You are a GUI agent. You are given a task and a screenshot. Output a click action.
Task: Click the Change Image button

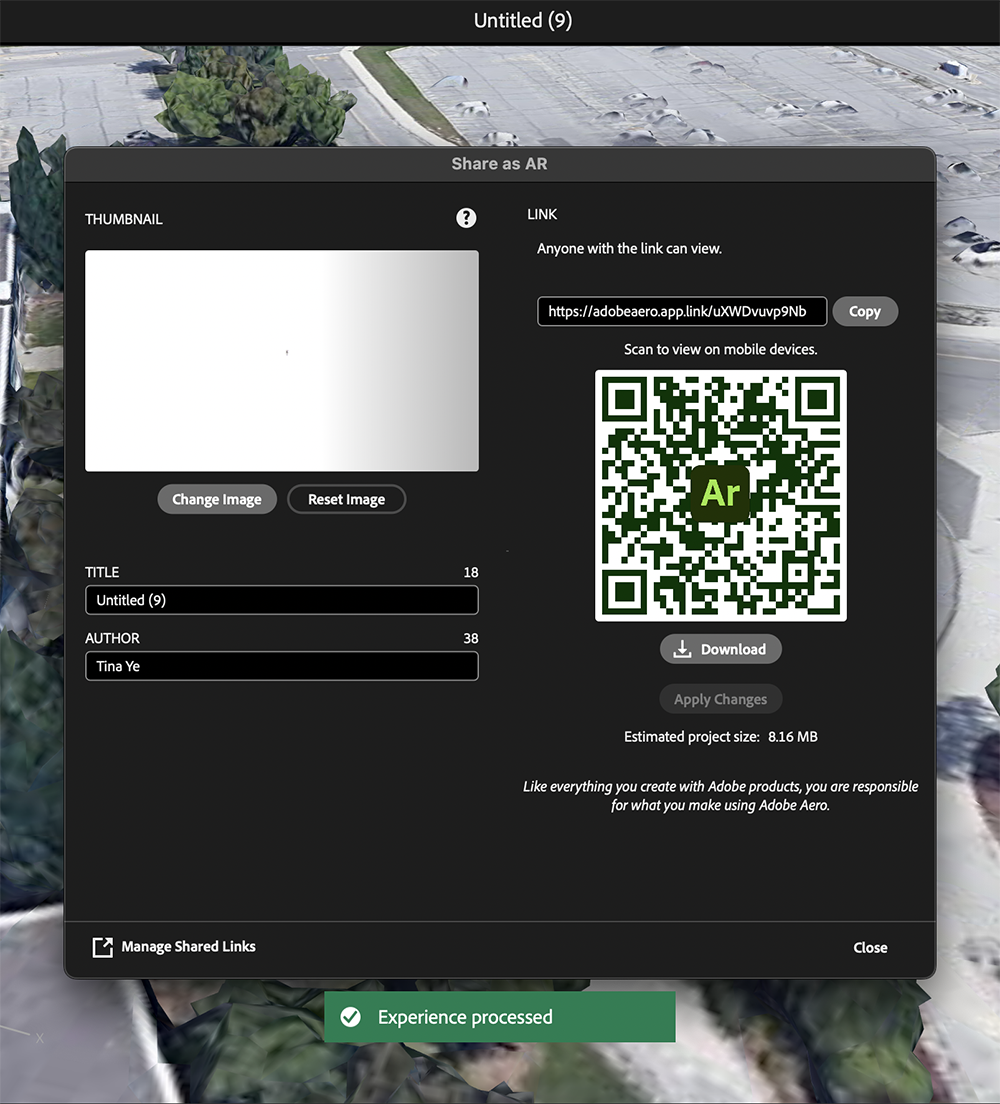(216, 499)
